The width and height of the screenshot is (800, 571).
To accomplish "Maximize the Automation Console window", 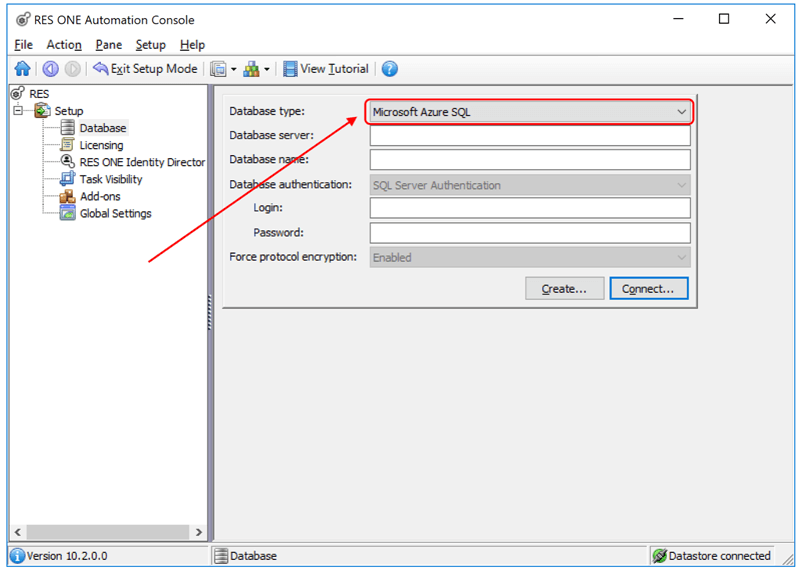I will pyautogui.click(x=723, y=19).
